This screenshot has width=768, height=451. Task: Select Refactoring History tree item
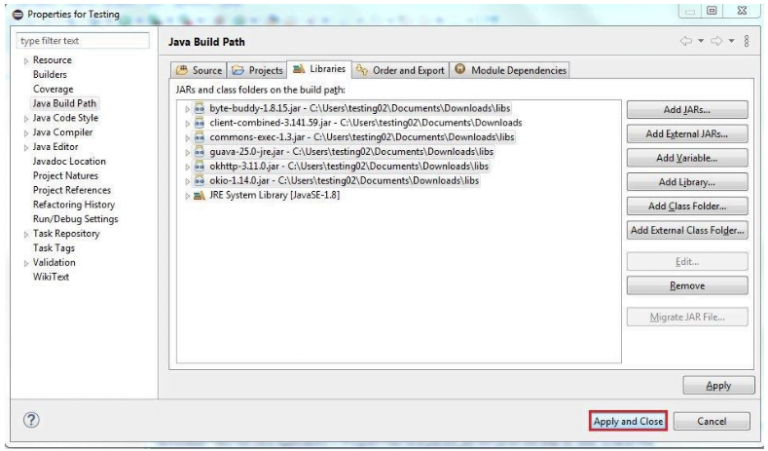click(74, 204)
